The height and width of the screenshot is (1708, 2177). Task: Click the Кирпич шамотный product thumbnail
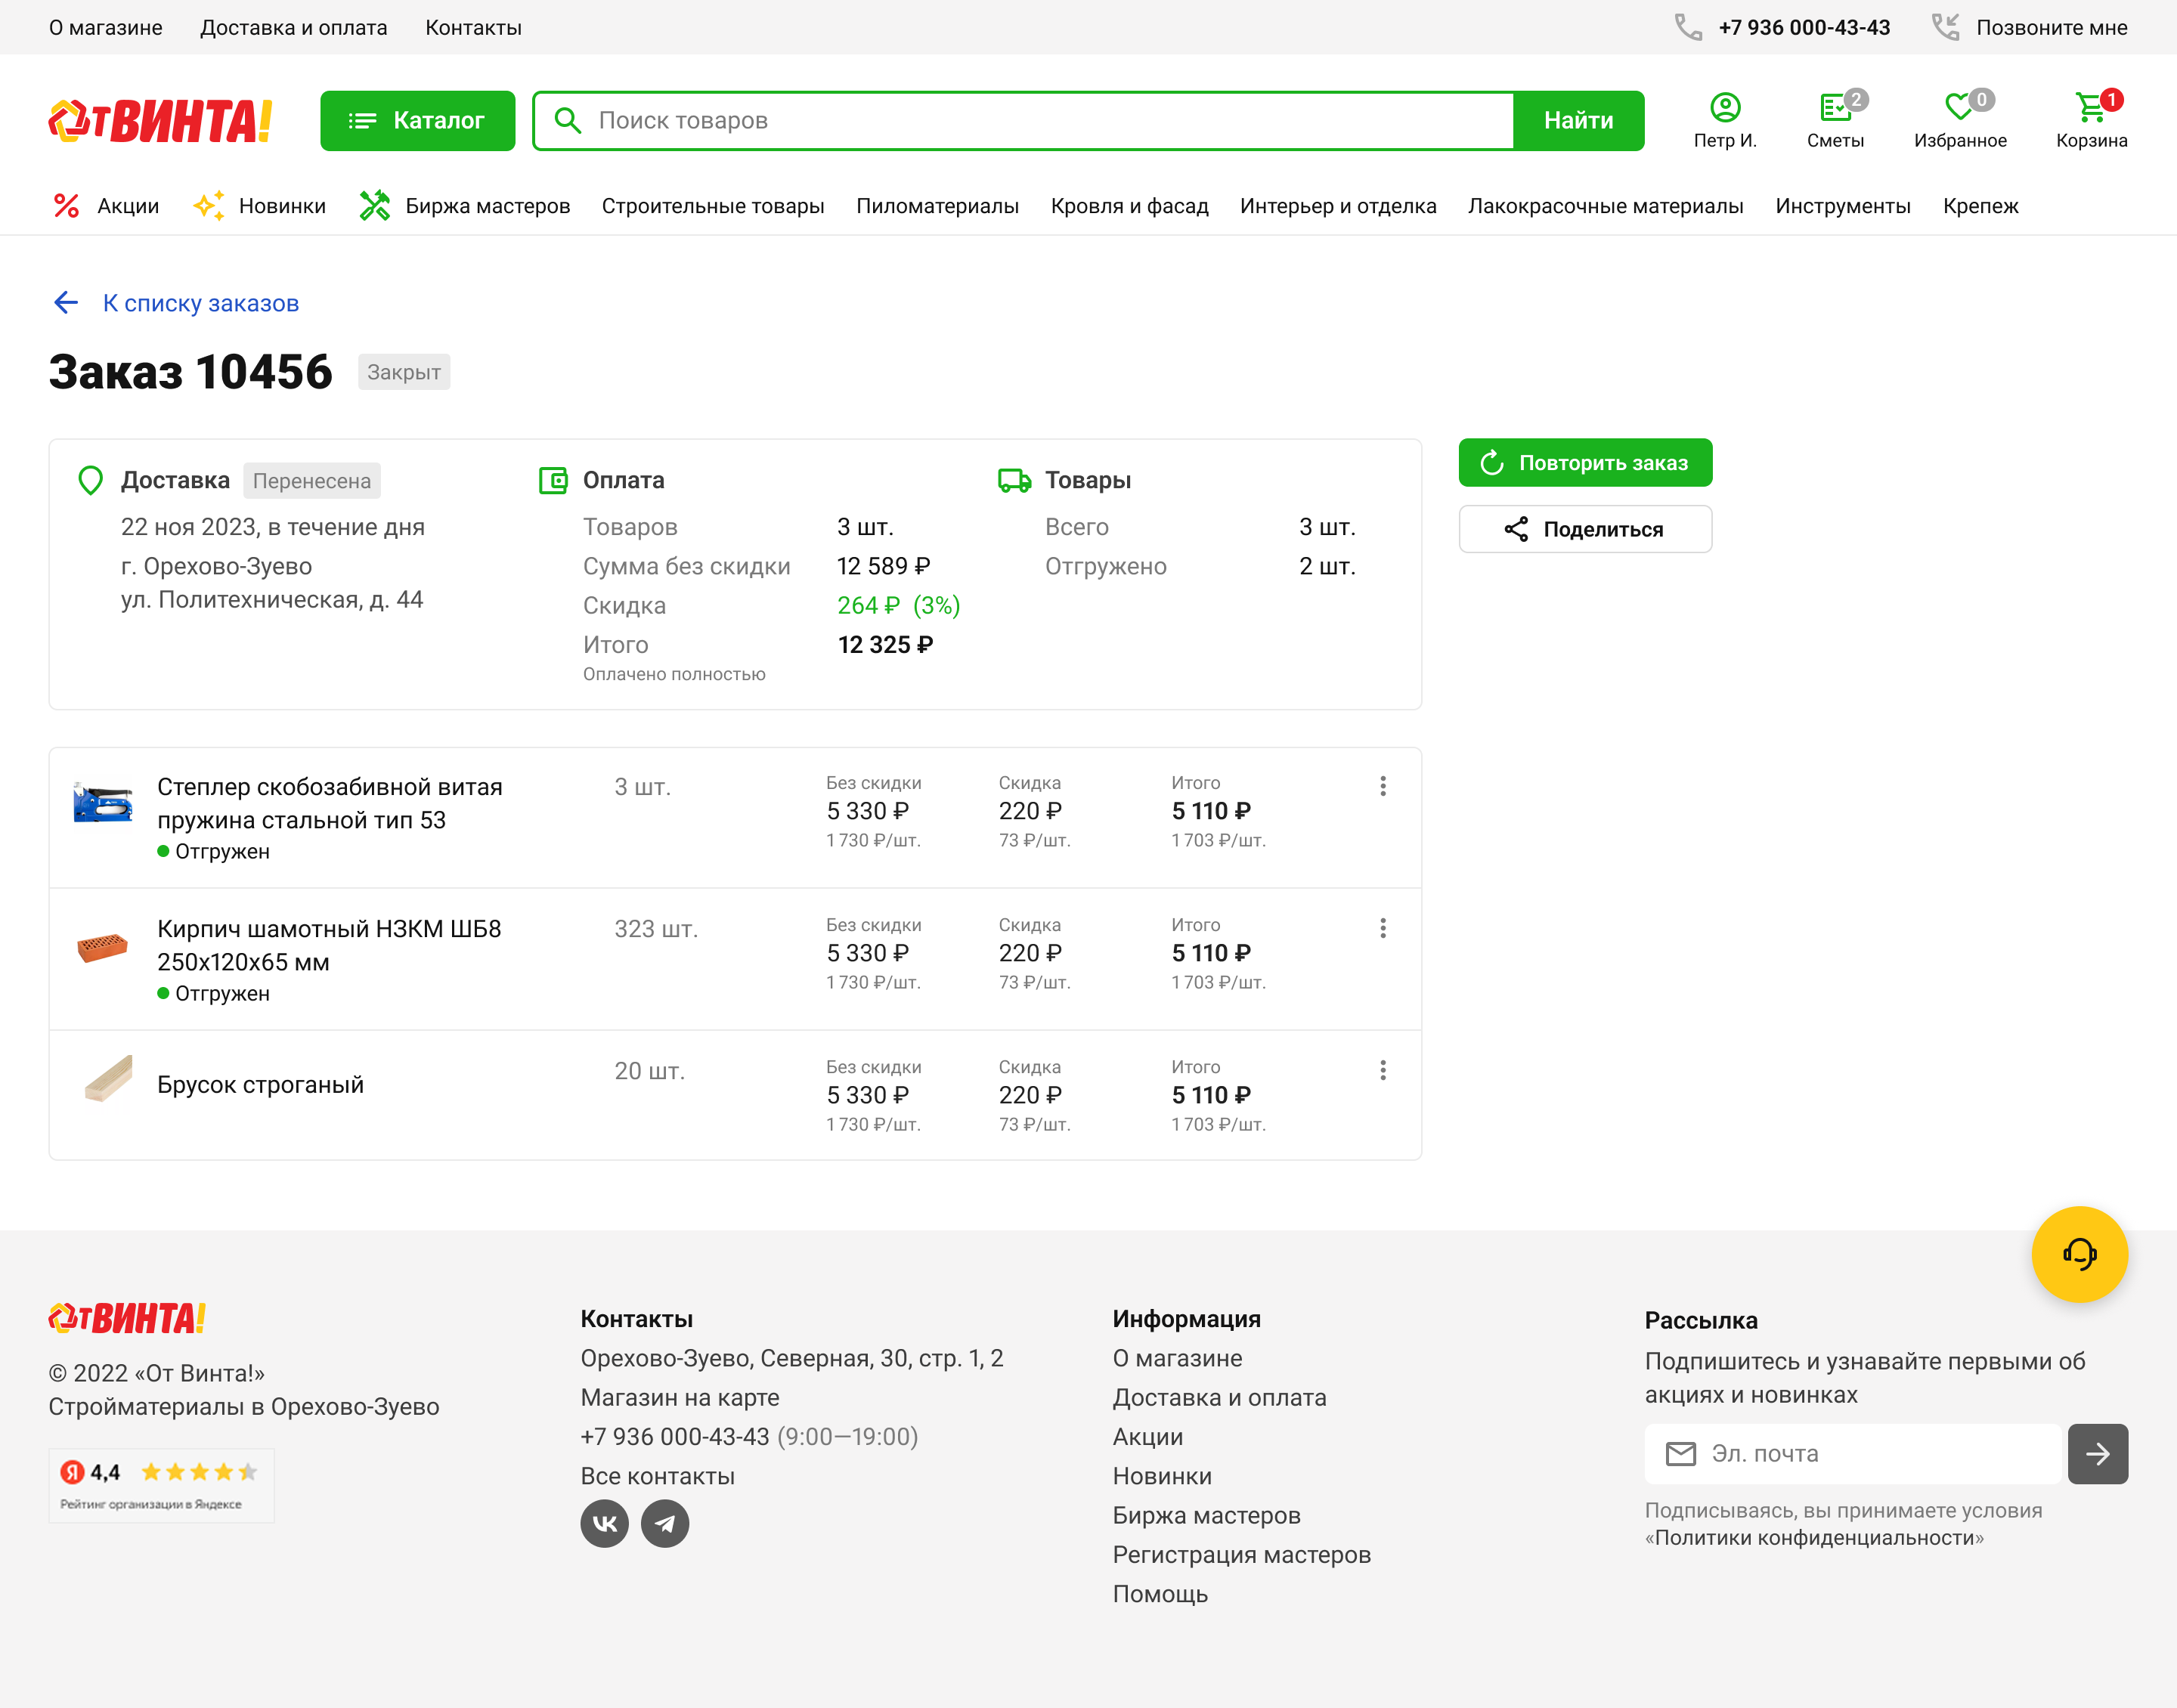[x=103, y=946]
